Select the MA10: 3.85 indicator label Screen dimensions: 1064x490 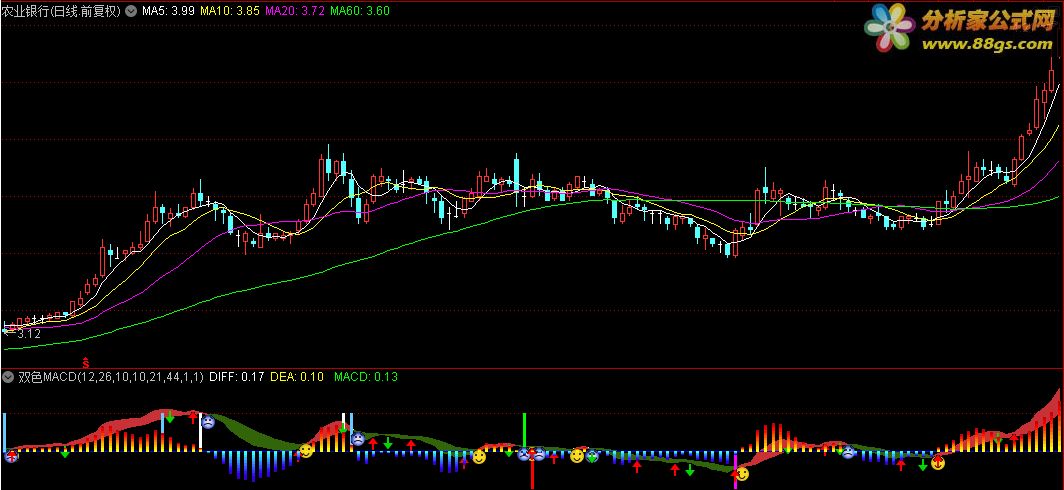tap(229, 12)
